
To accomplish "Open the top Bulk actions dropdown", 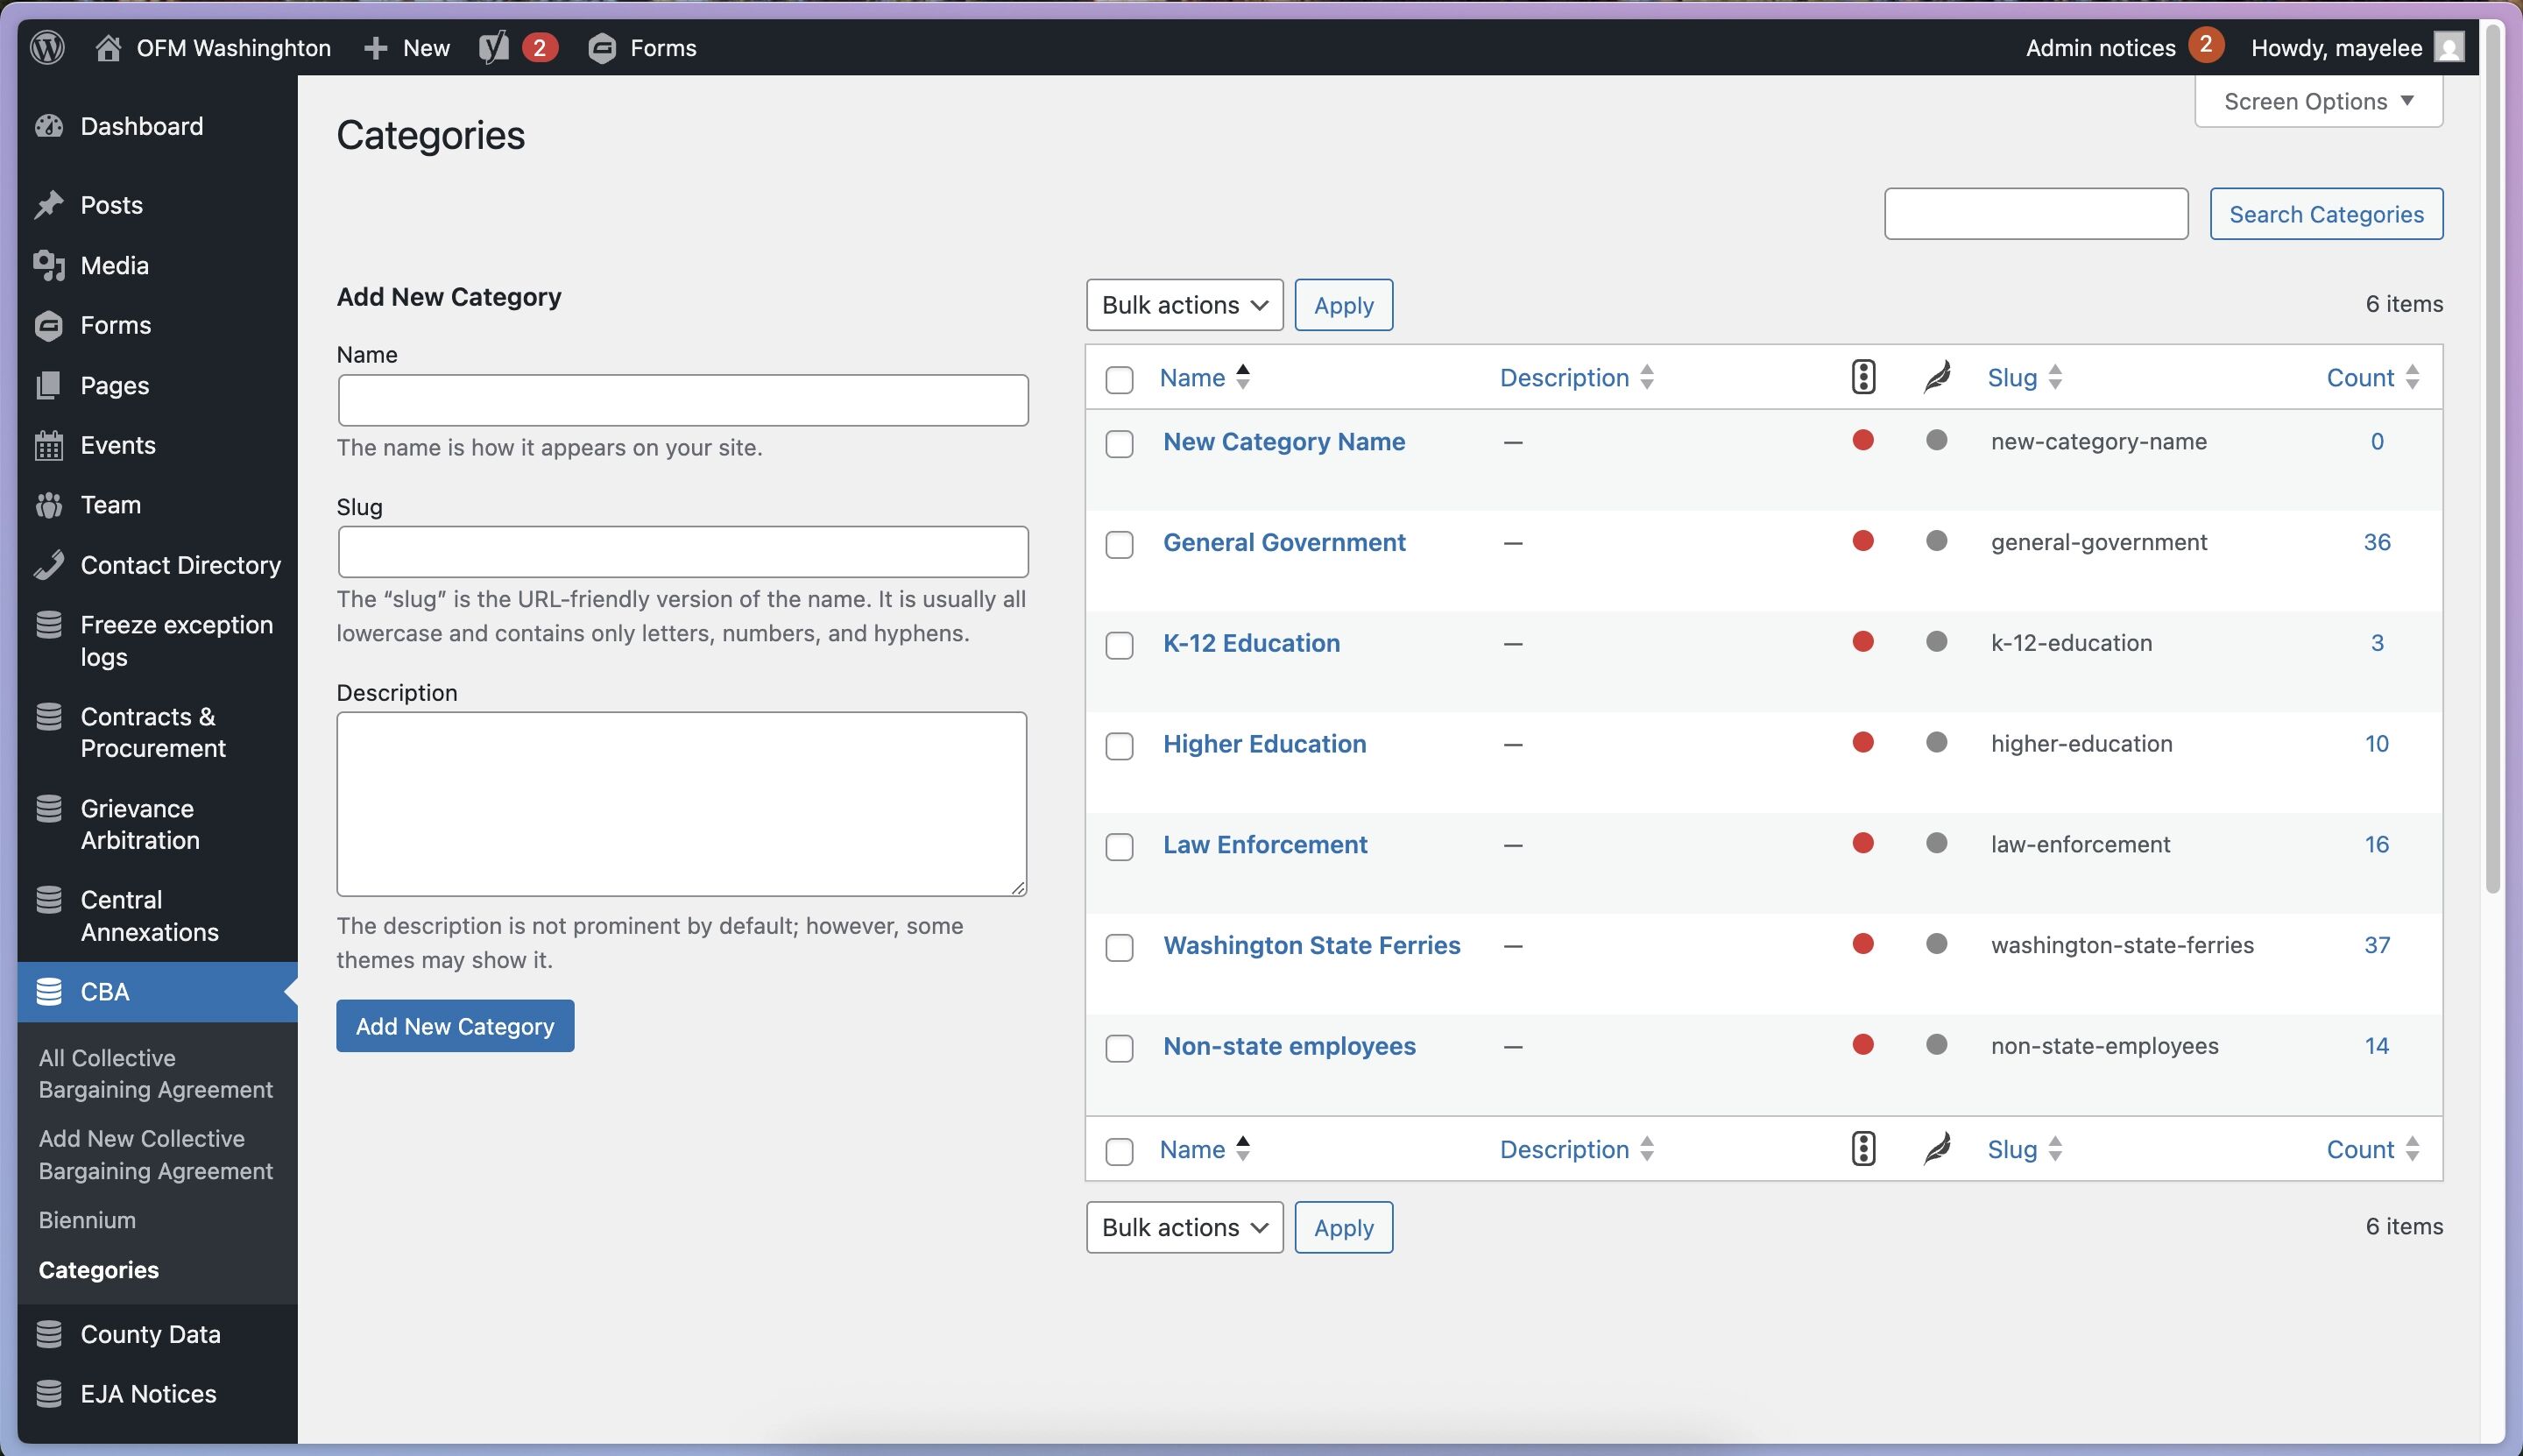I will coord(1184,305).
